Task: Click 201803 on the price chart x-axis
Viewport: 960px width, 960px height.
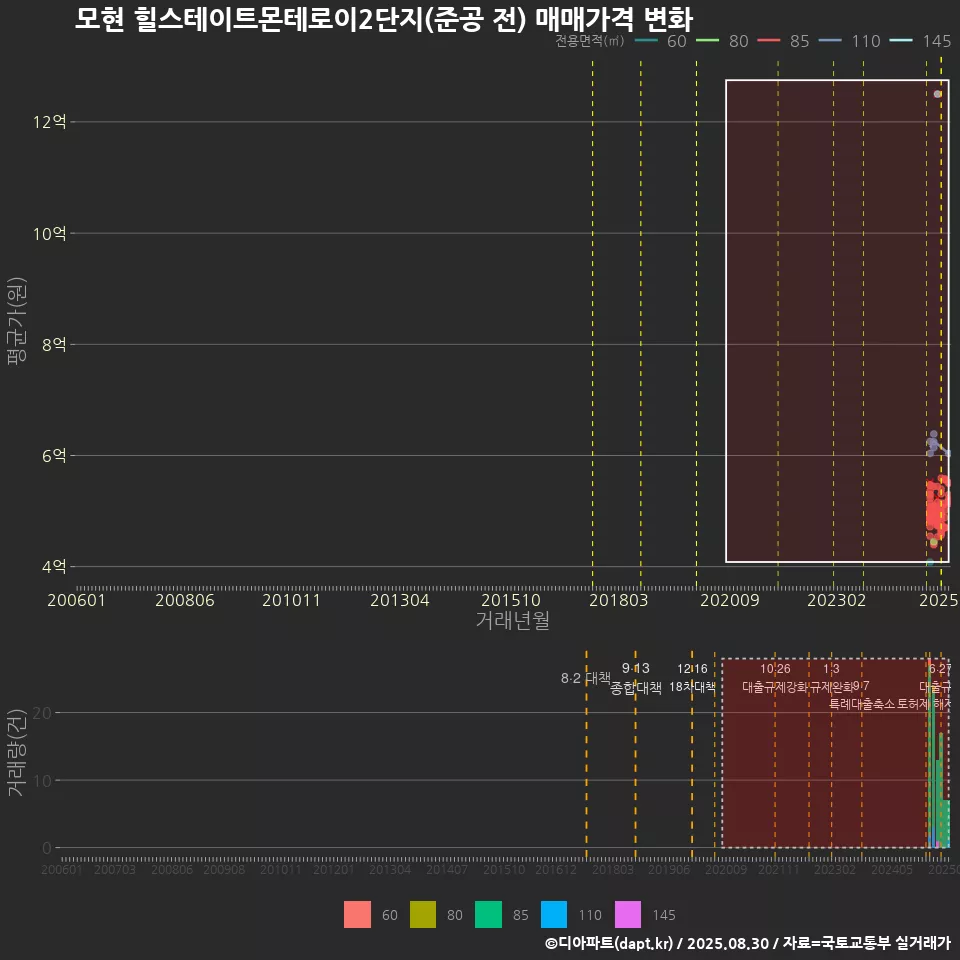Action: pos(618,600)
